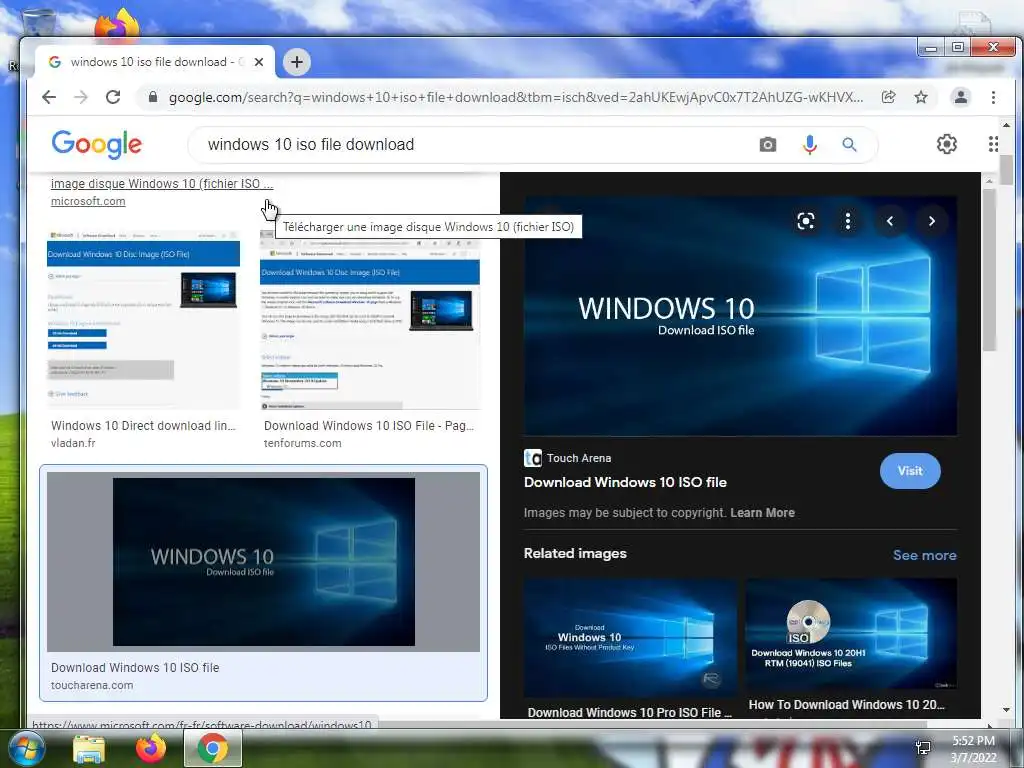
Task: Open the Learn More copyright link
Action: [762, 513]
